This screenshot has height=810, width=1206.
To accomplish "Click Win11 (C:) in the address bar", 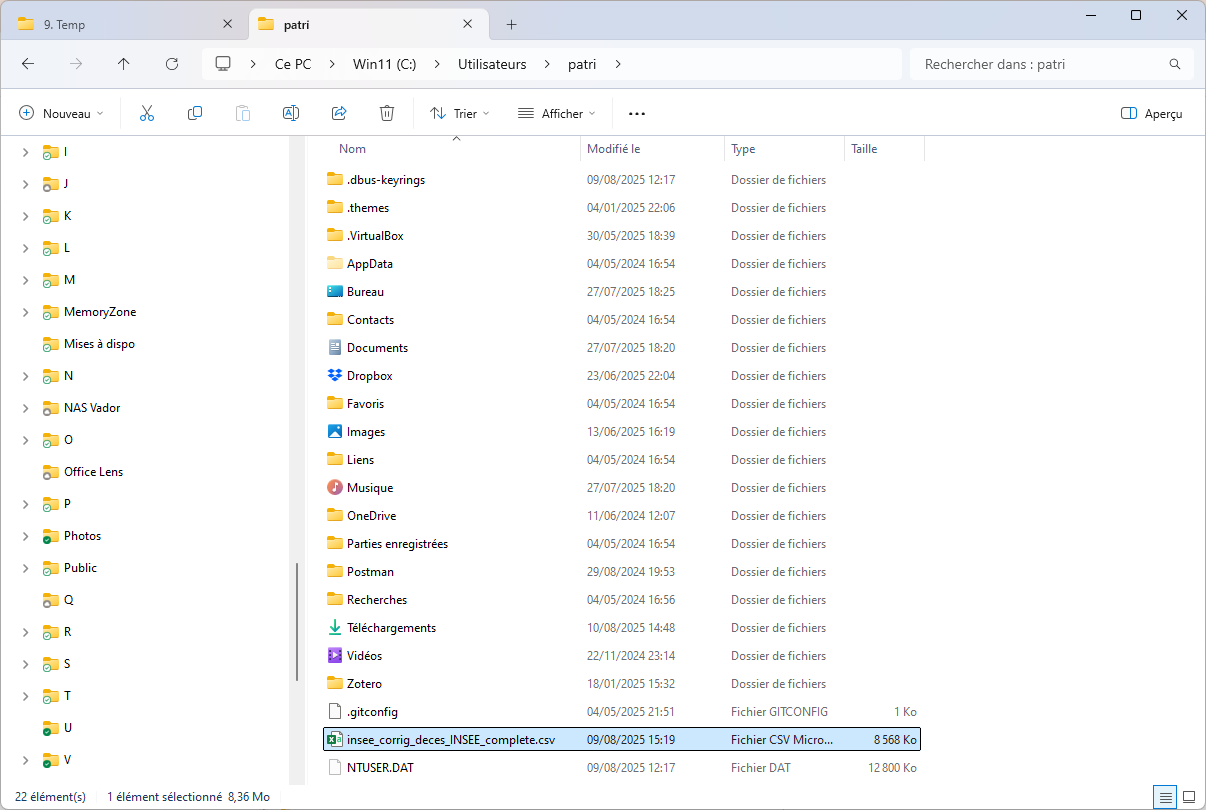I will click(384, 64).
